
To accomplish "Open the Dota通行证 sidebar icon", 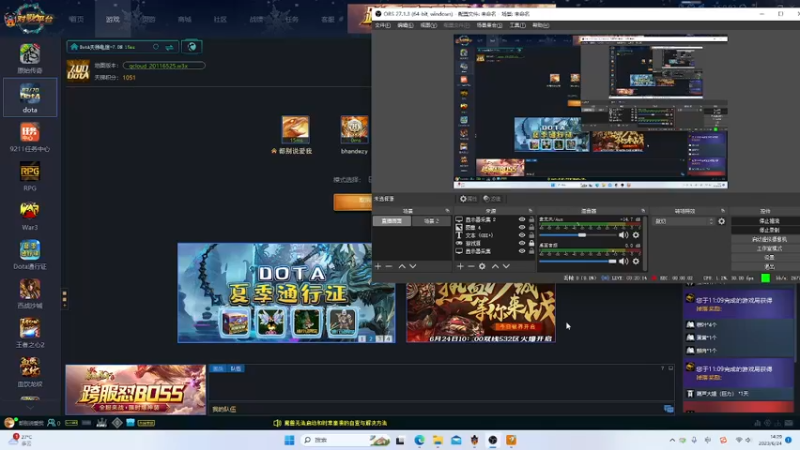I will (30, 255).
